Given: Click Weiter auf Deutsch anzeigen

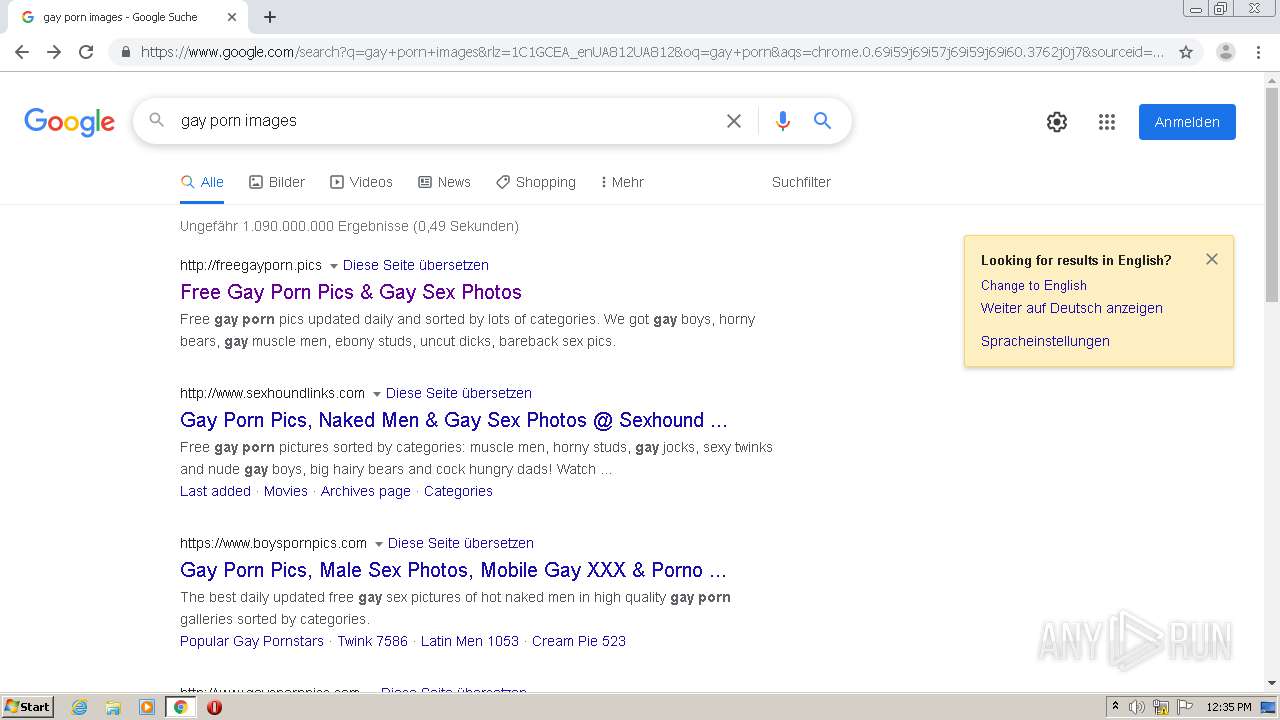Looking at the screenshot, I should point(1072,308).
